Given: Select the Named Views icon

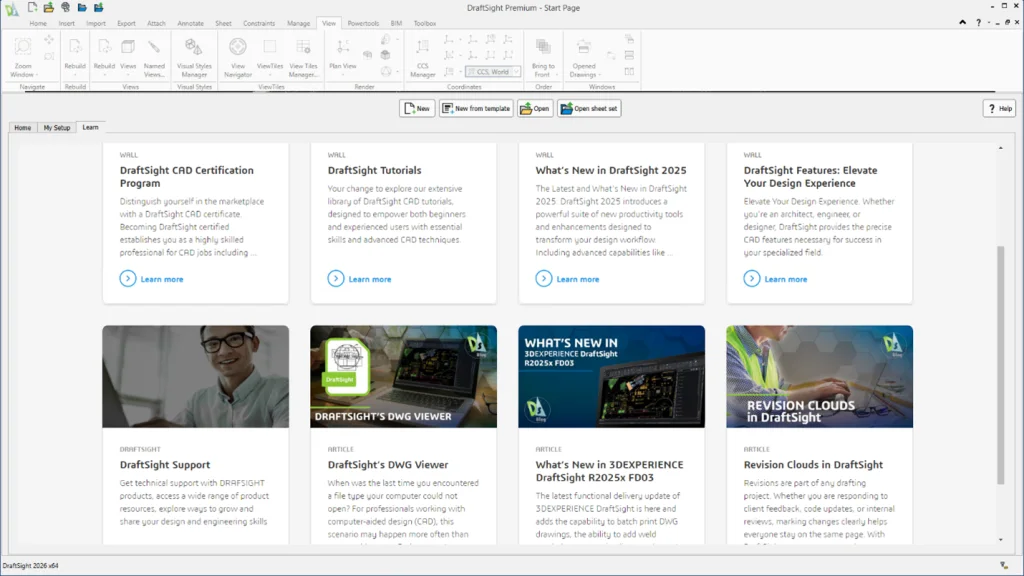Looking at the screenshot, I should [154, 47].
